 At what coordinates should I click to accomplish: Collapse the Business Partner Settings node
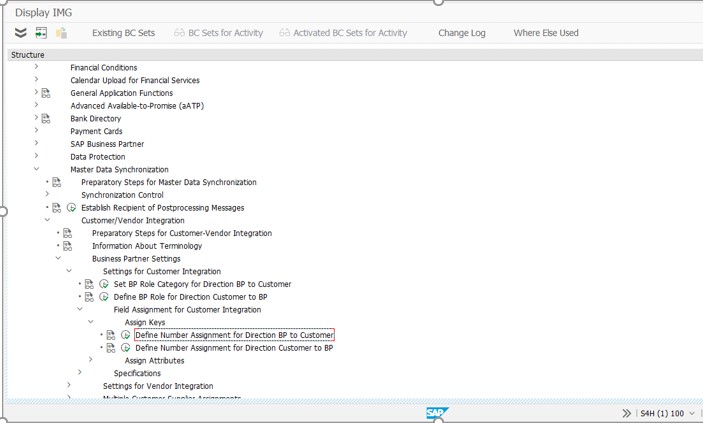58,258
